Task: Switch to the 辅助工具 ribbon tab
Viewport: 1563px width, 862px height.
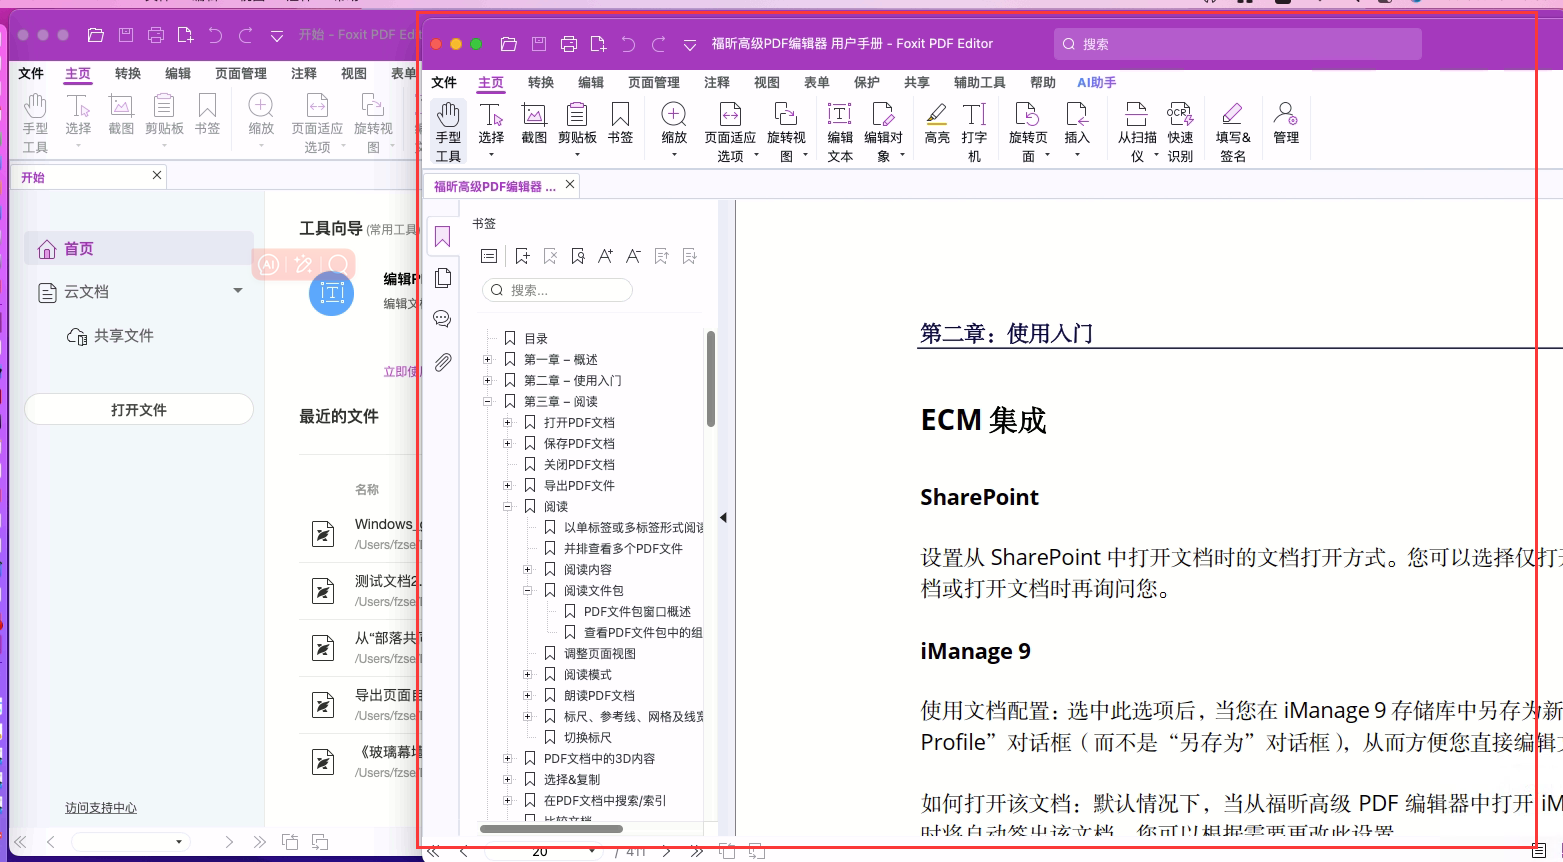Action: click(x=980, y=82)
